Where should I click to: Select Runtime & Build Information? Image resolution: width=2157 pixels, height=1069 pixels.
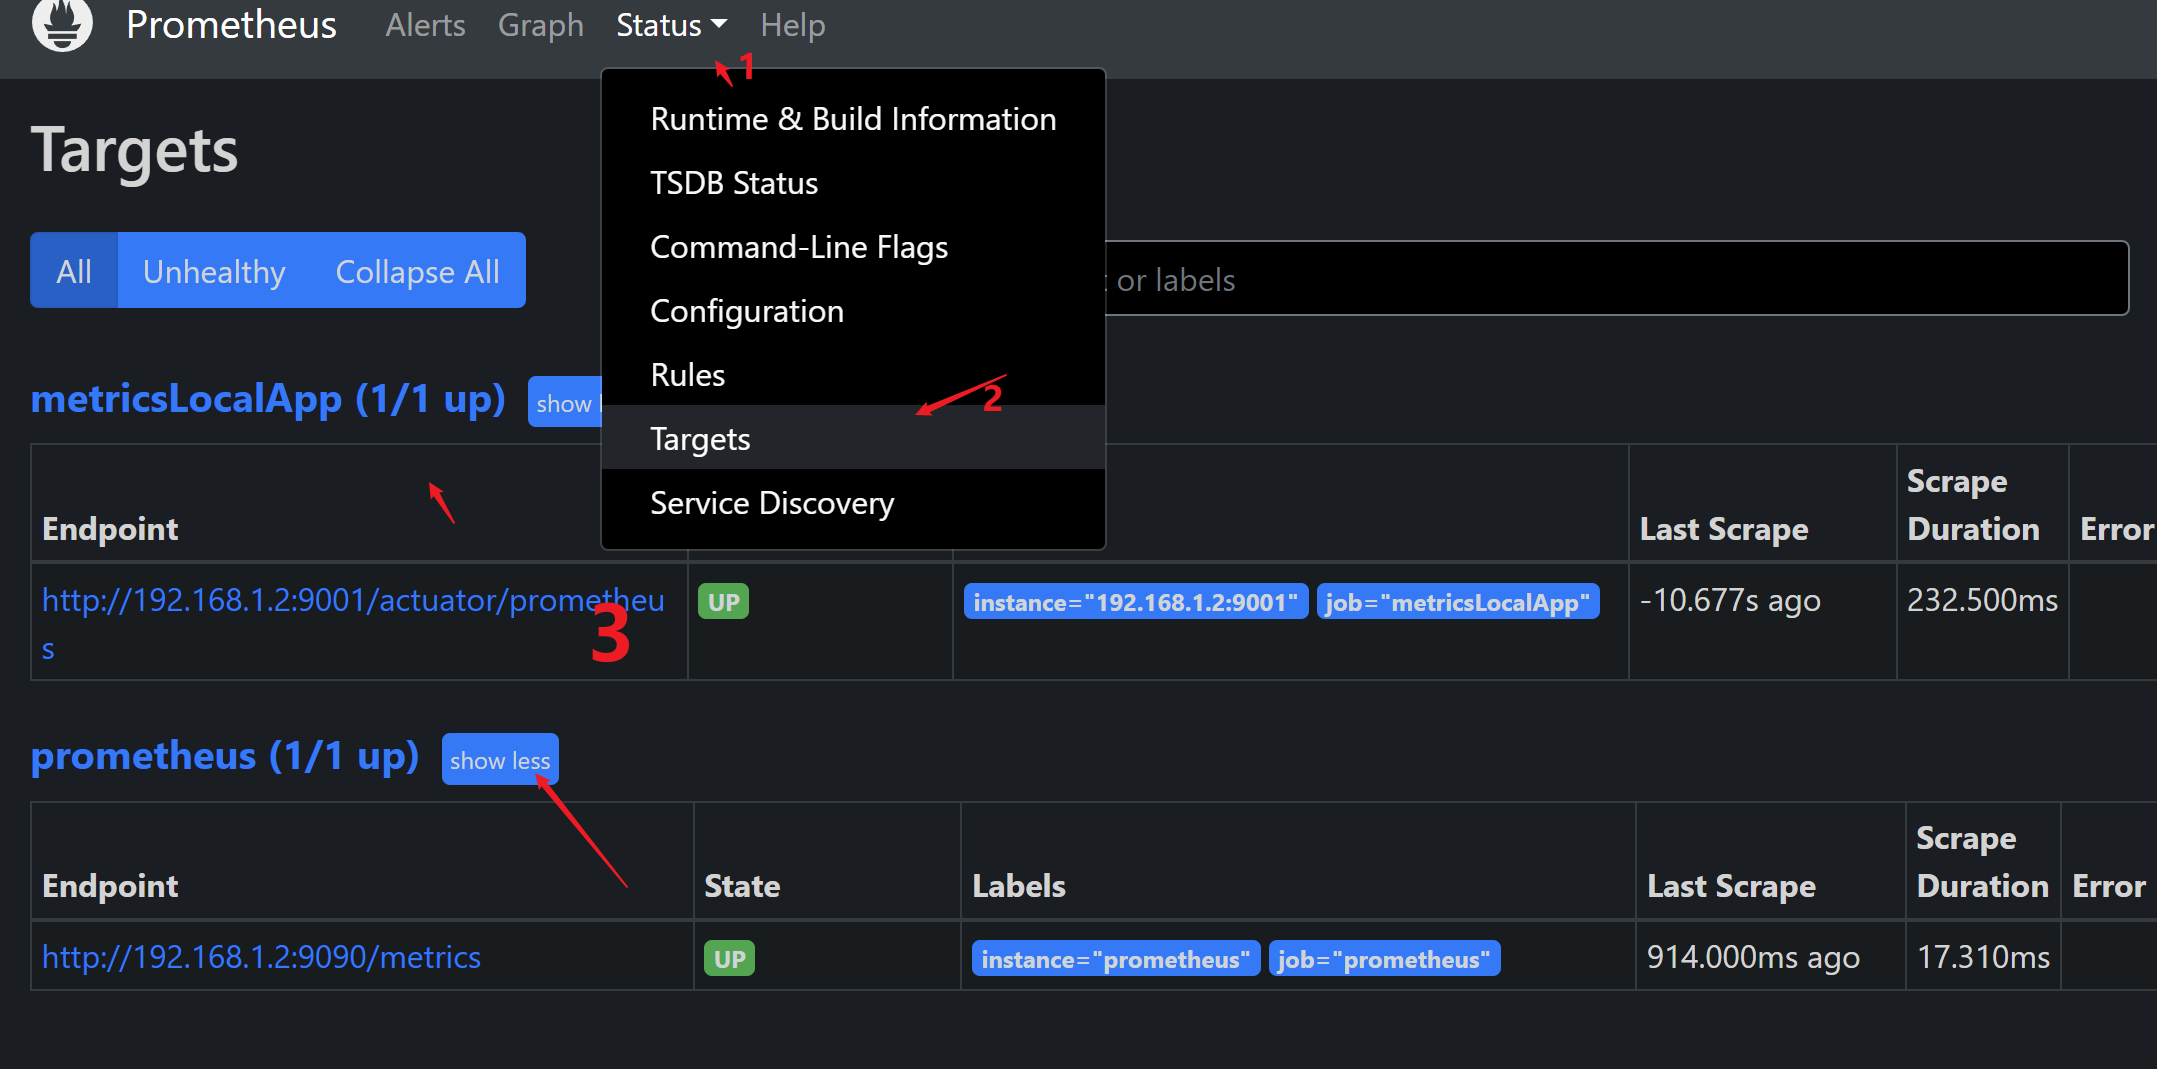click(853, 119)
